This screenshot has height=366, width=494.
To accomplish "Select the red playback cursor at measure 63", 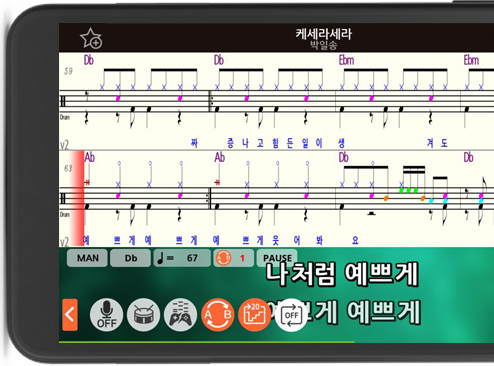I will 79,198.
